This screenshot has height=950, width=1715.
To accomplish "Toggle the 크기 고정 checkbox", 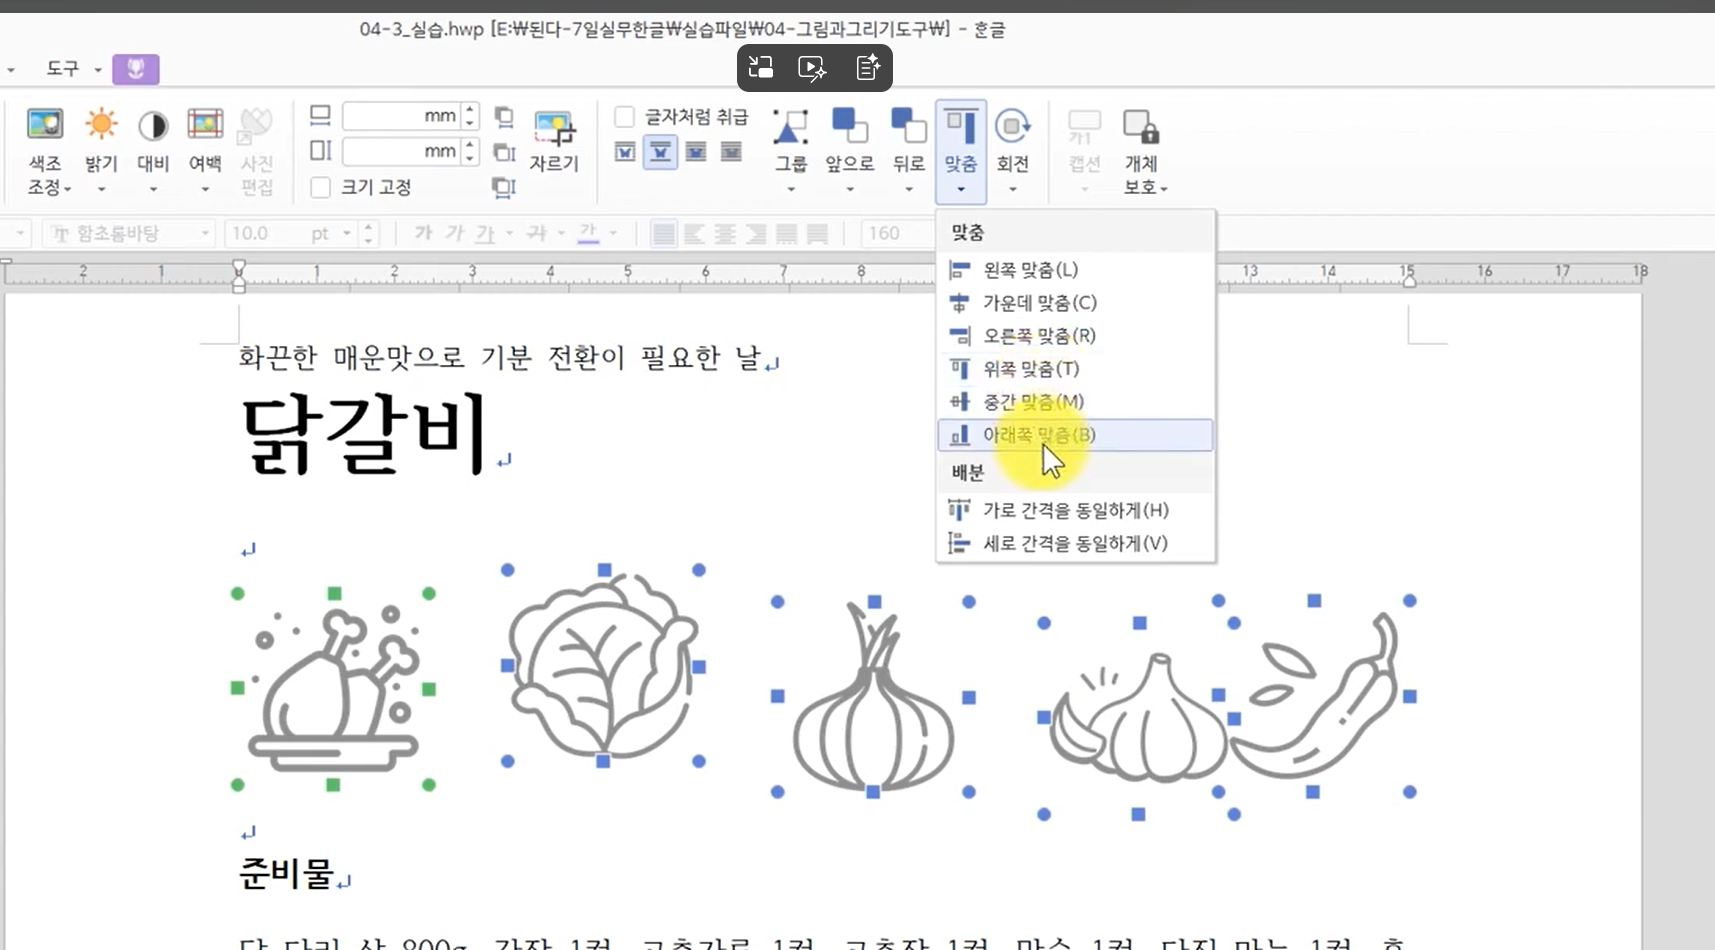I will coord(320,187).
